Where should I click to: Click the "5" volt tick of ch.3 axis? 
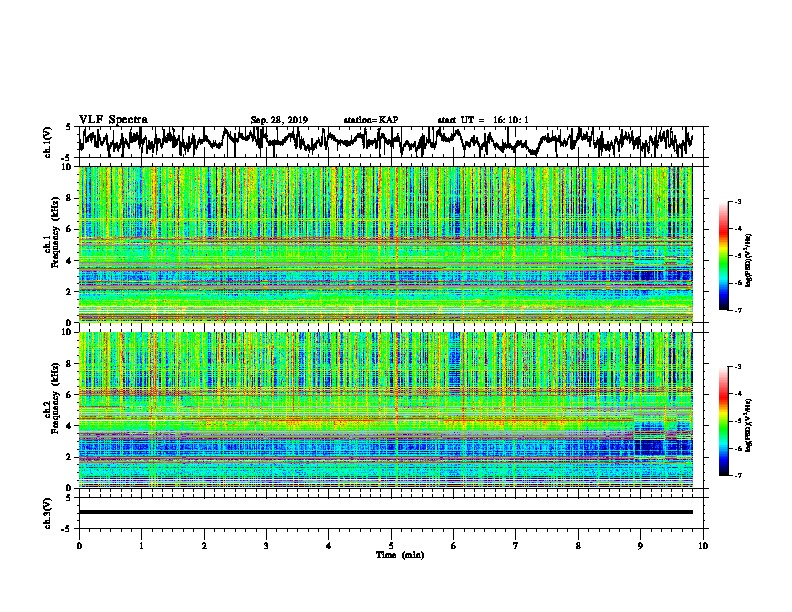click(68, 498)
